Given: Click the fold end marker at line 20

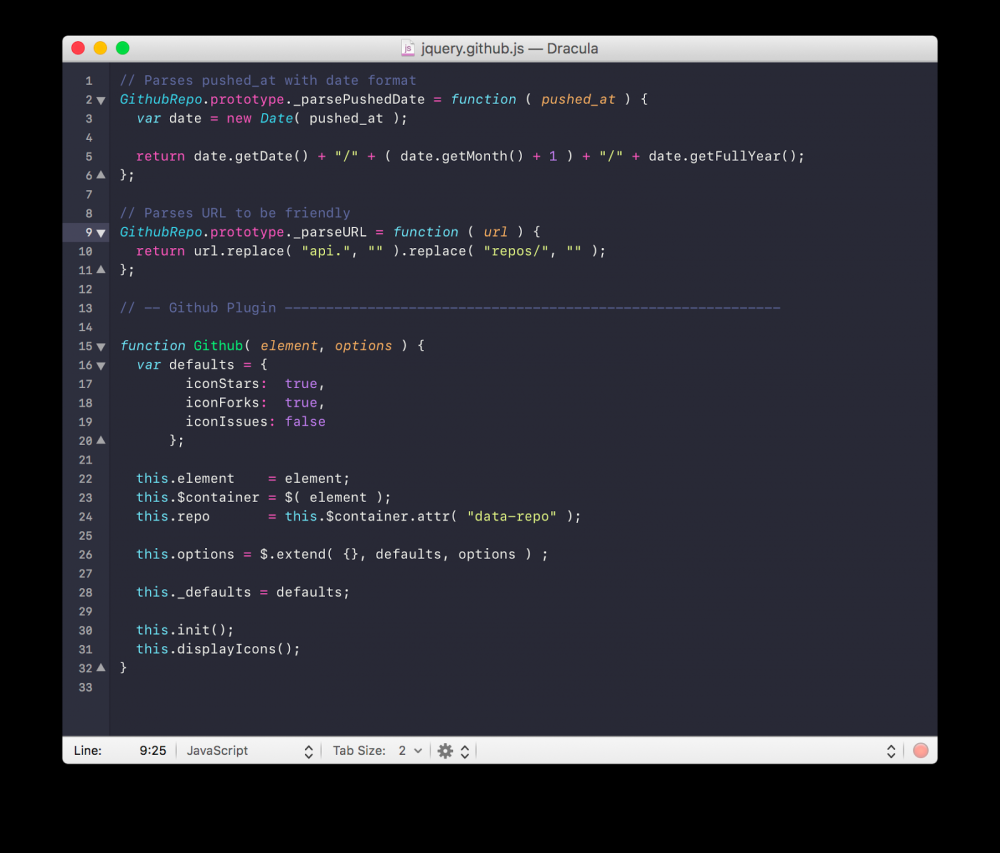Looking at the screenshot, I should (x=101, y=441).
